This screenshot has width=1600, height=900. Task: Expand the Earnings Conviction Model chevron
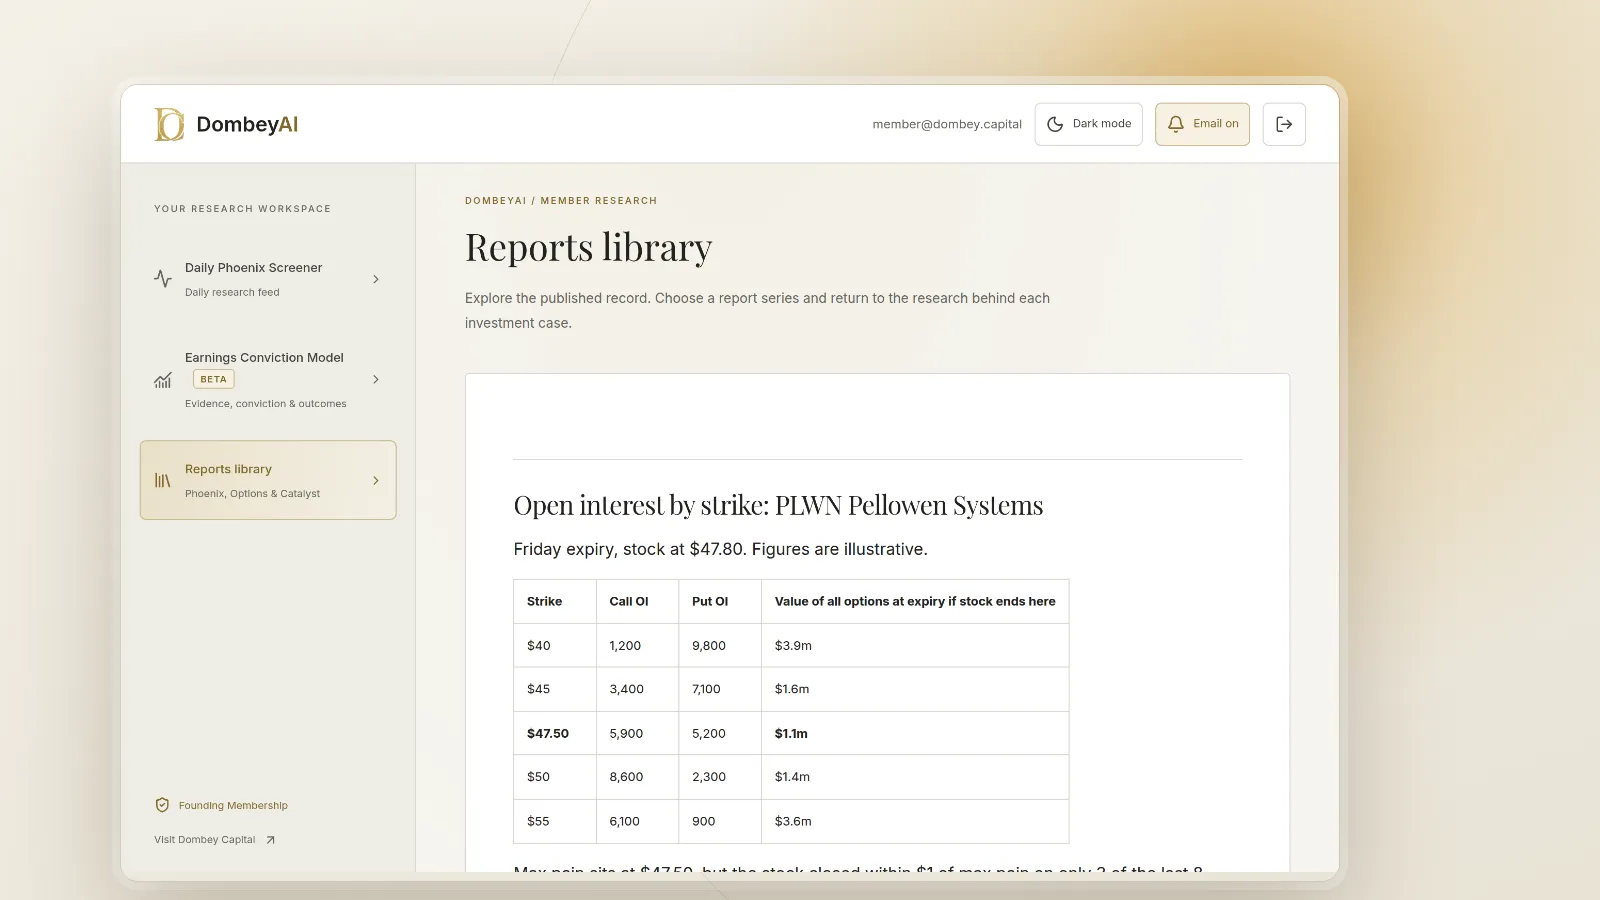(376, 380)
